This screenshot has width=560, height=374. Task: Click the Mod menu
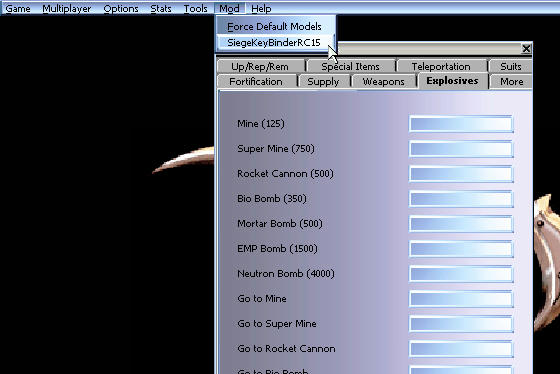coord(229,8)
